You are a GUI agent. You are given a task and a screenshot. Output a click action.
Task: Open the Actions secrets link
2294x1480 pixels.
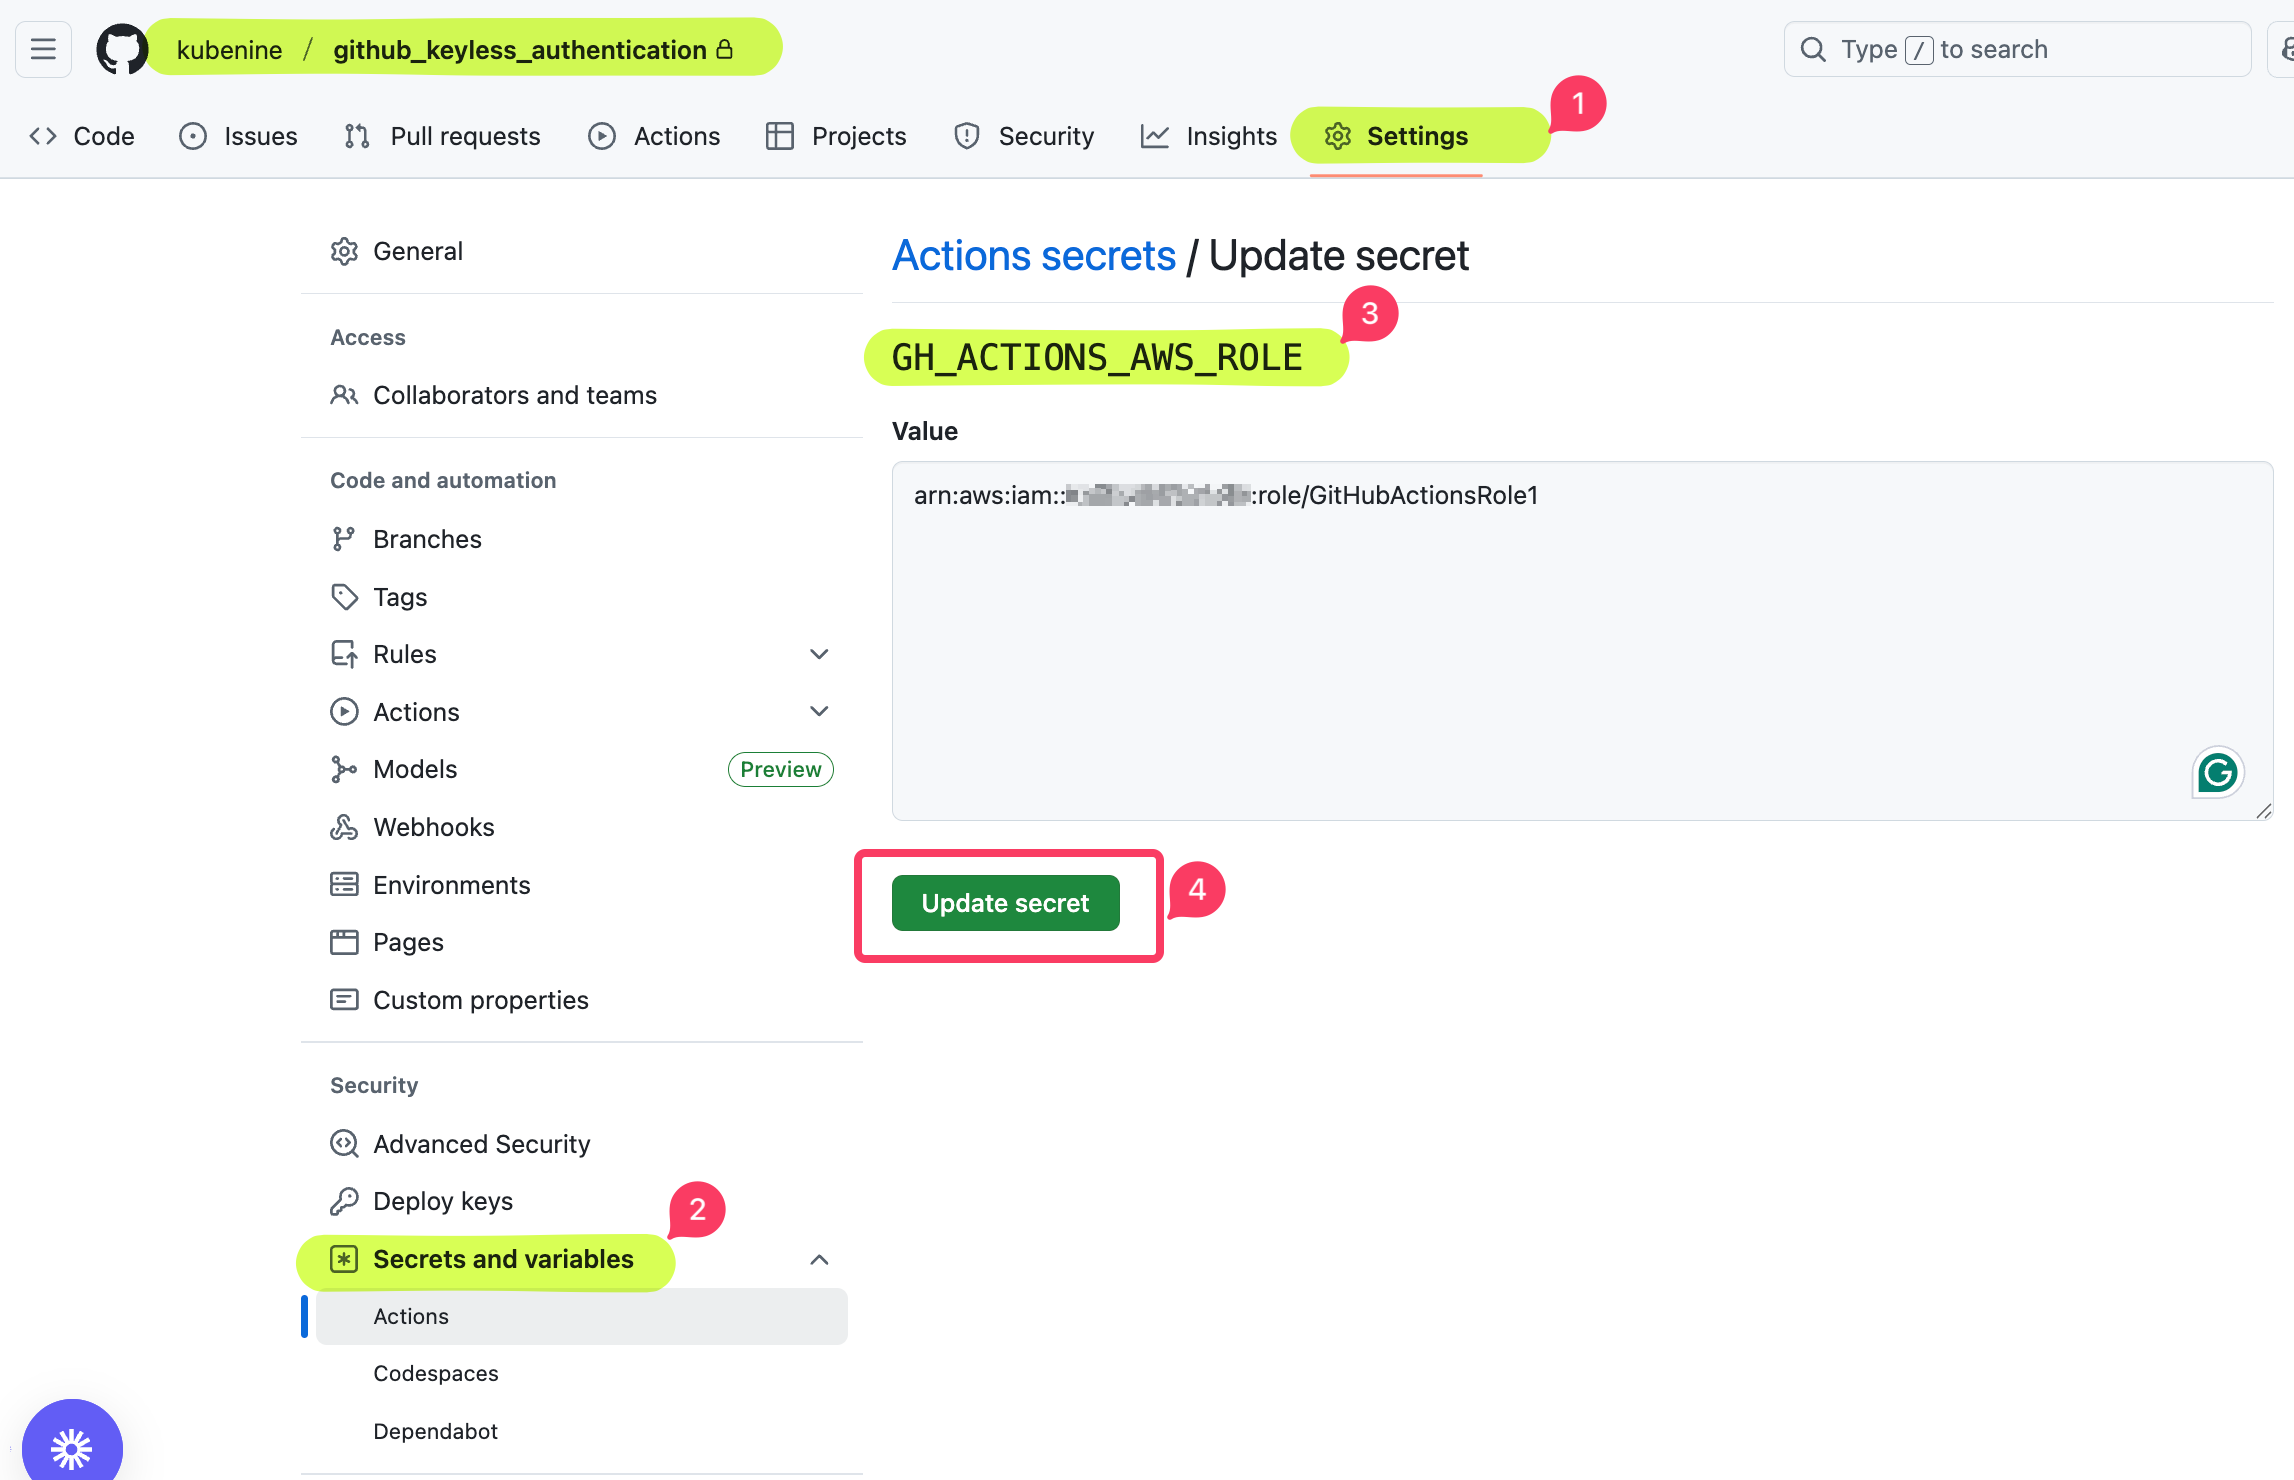[1034, 255]
